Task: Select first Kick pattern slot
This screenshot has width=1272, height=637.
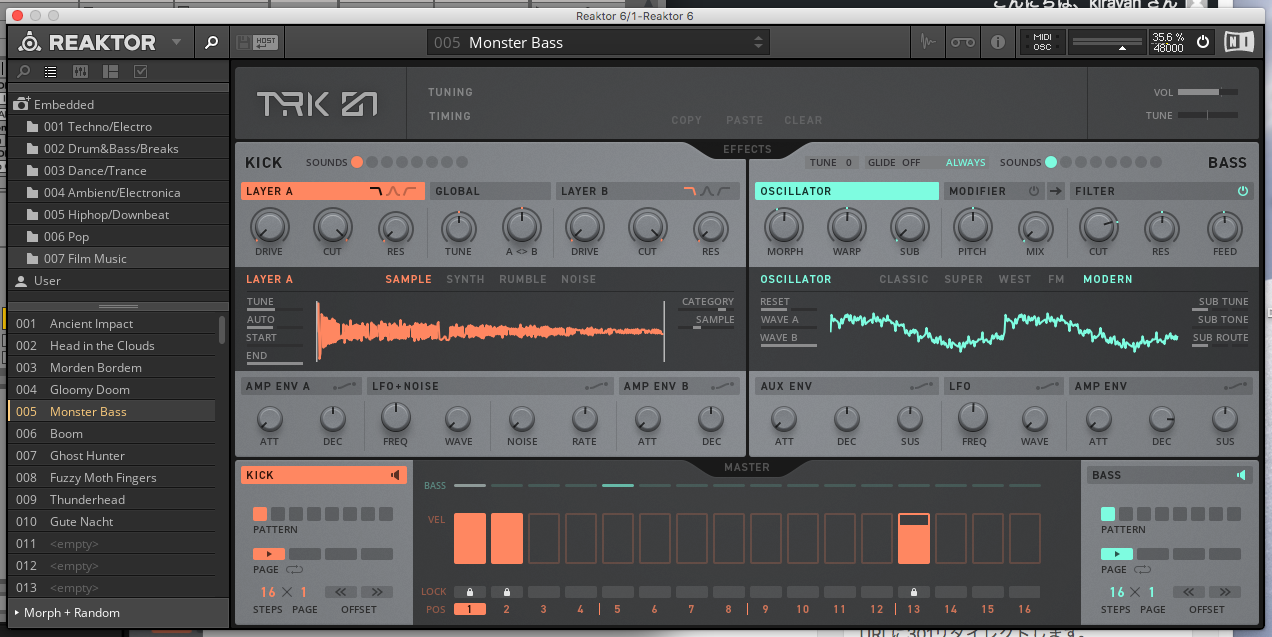Action: [x=259, y=514]
